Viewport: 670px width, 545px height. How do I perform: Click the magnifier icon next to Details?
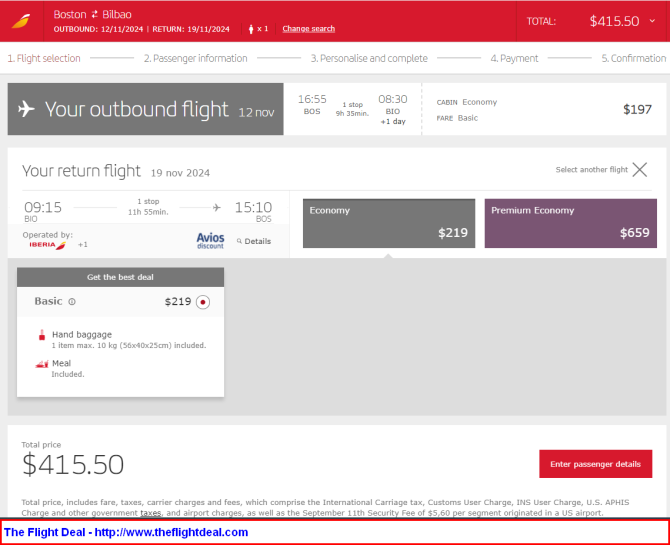pyautogui.click(x=239, y=241)
